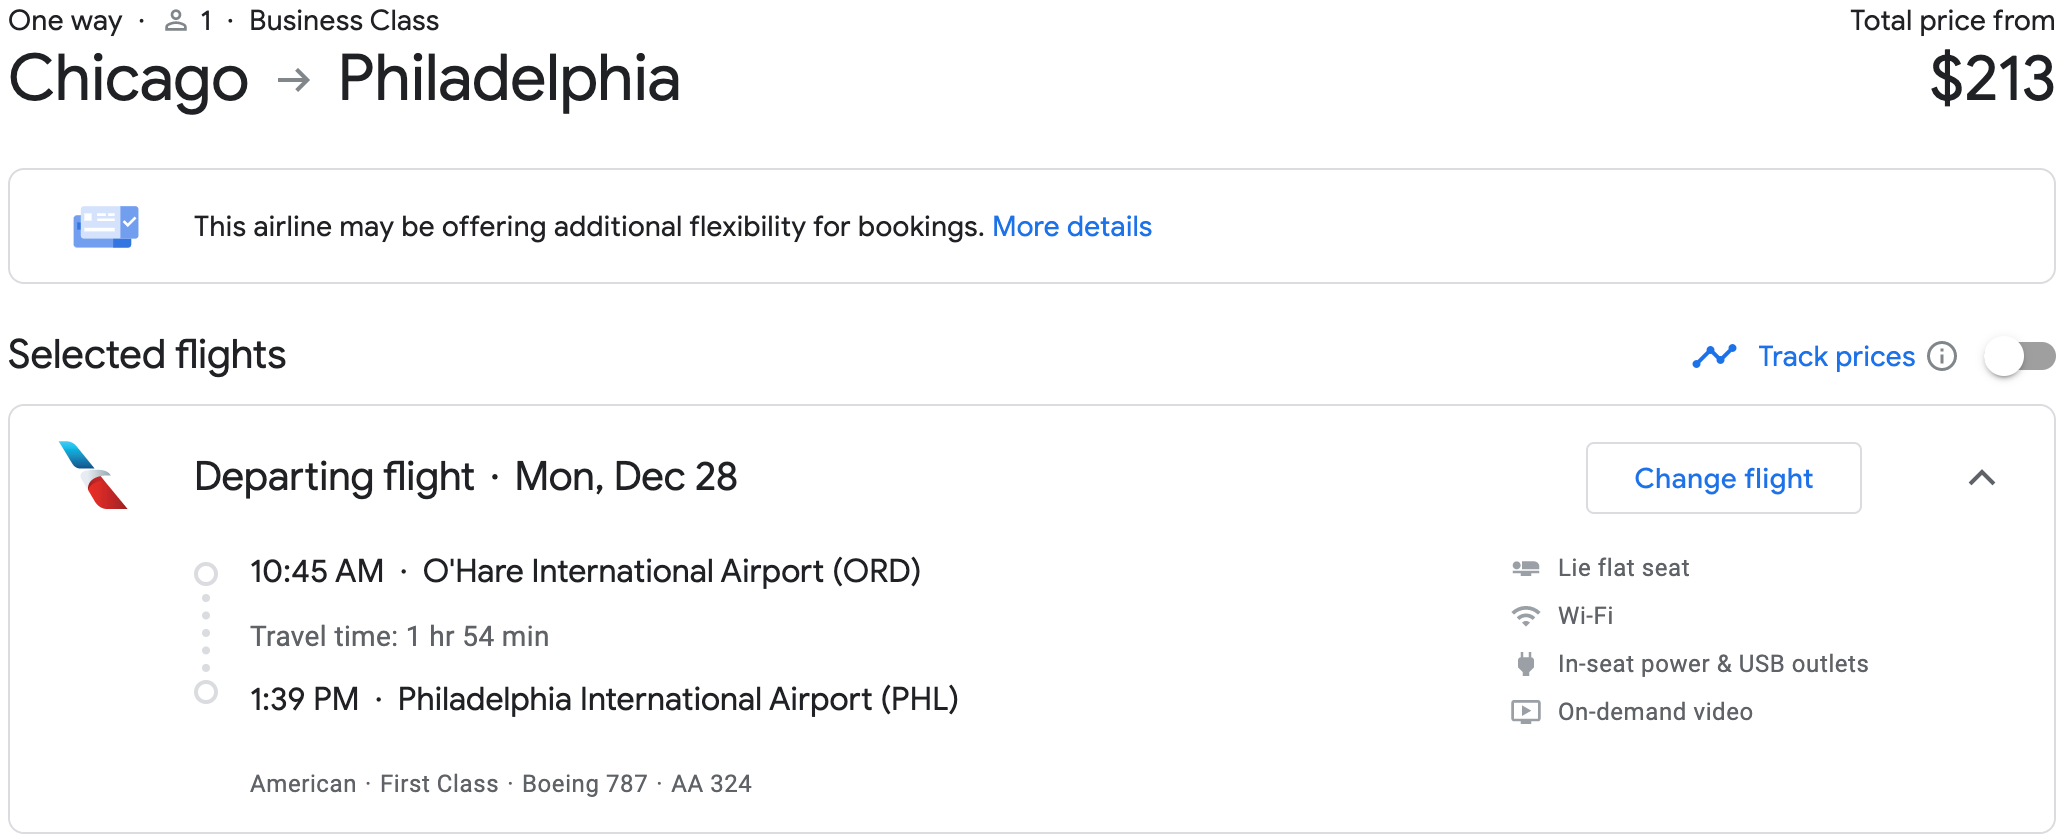Click the Track prices label
This screenshot has height=840, width=2064.
pos(1836,356)
